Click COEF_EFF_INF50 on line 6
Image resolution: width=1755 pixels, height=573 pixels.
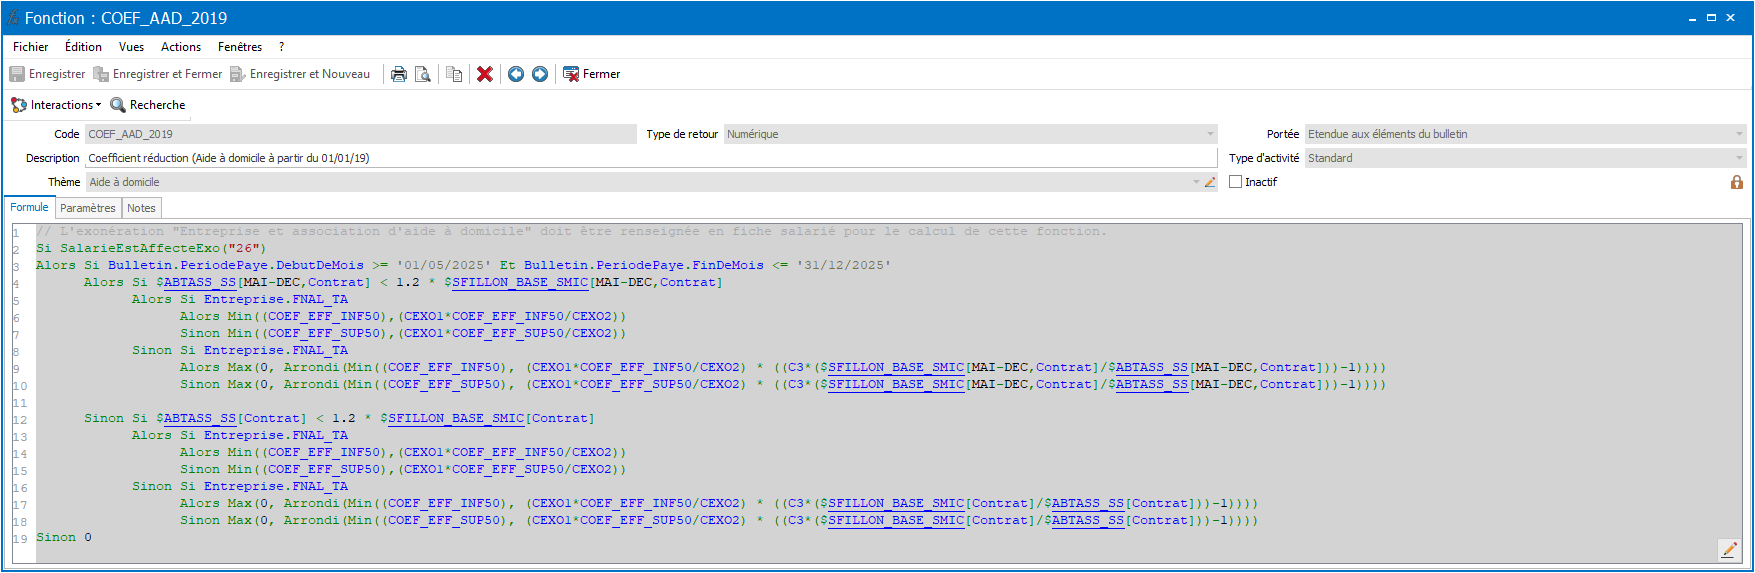point(325,316)
